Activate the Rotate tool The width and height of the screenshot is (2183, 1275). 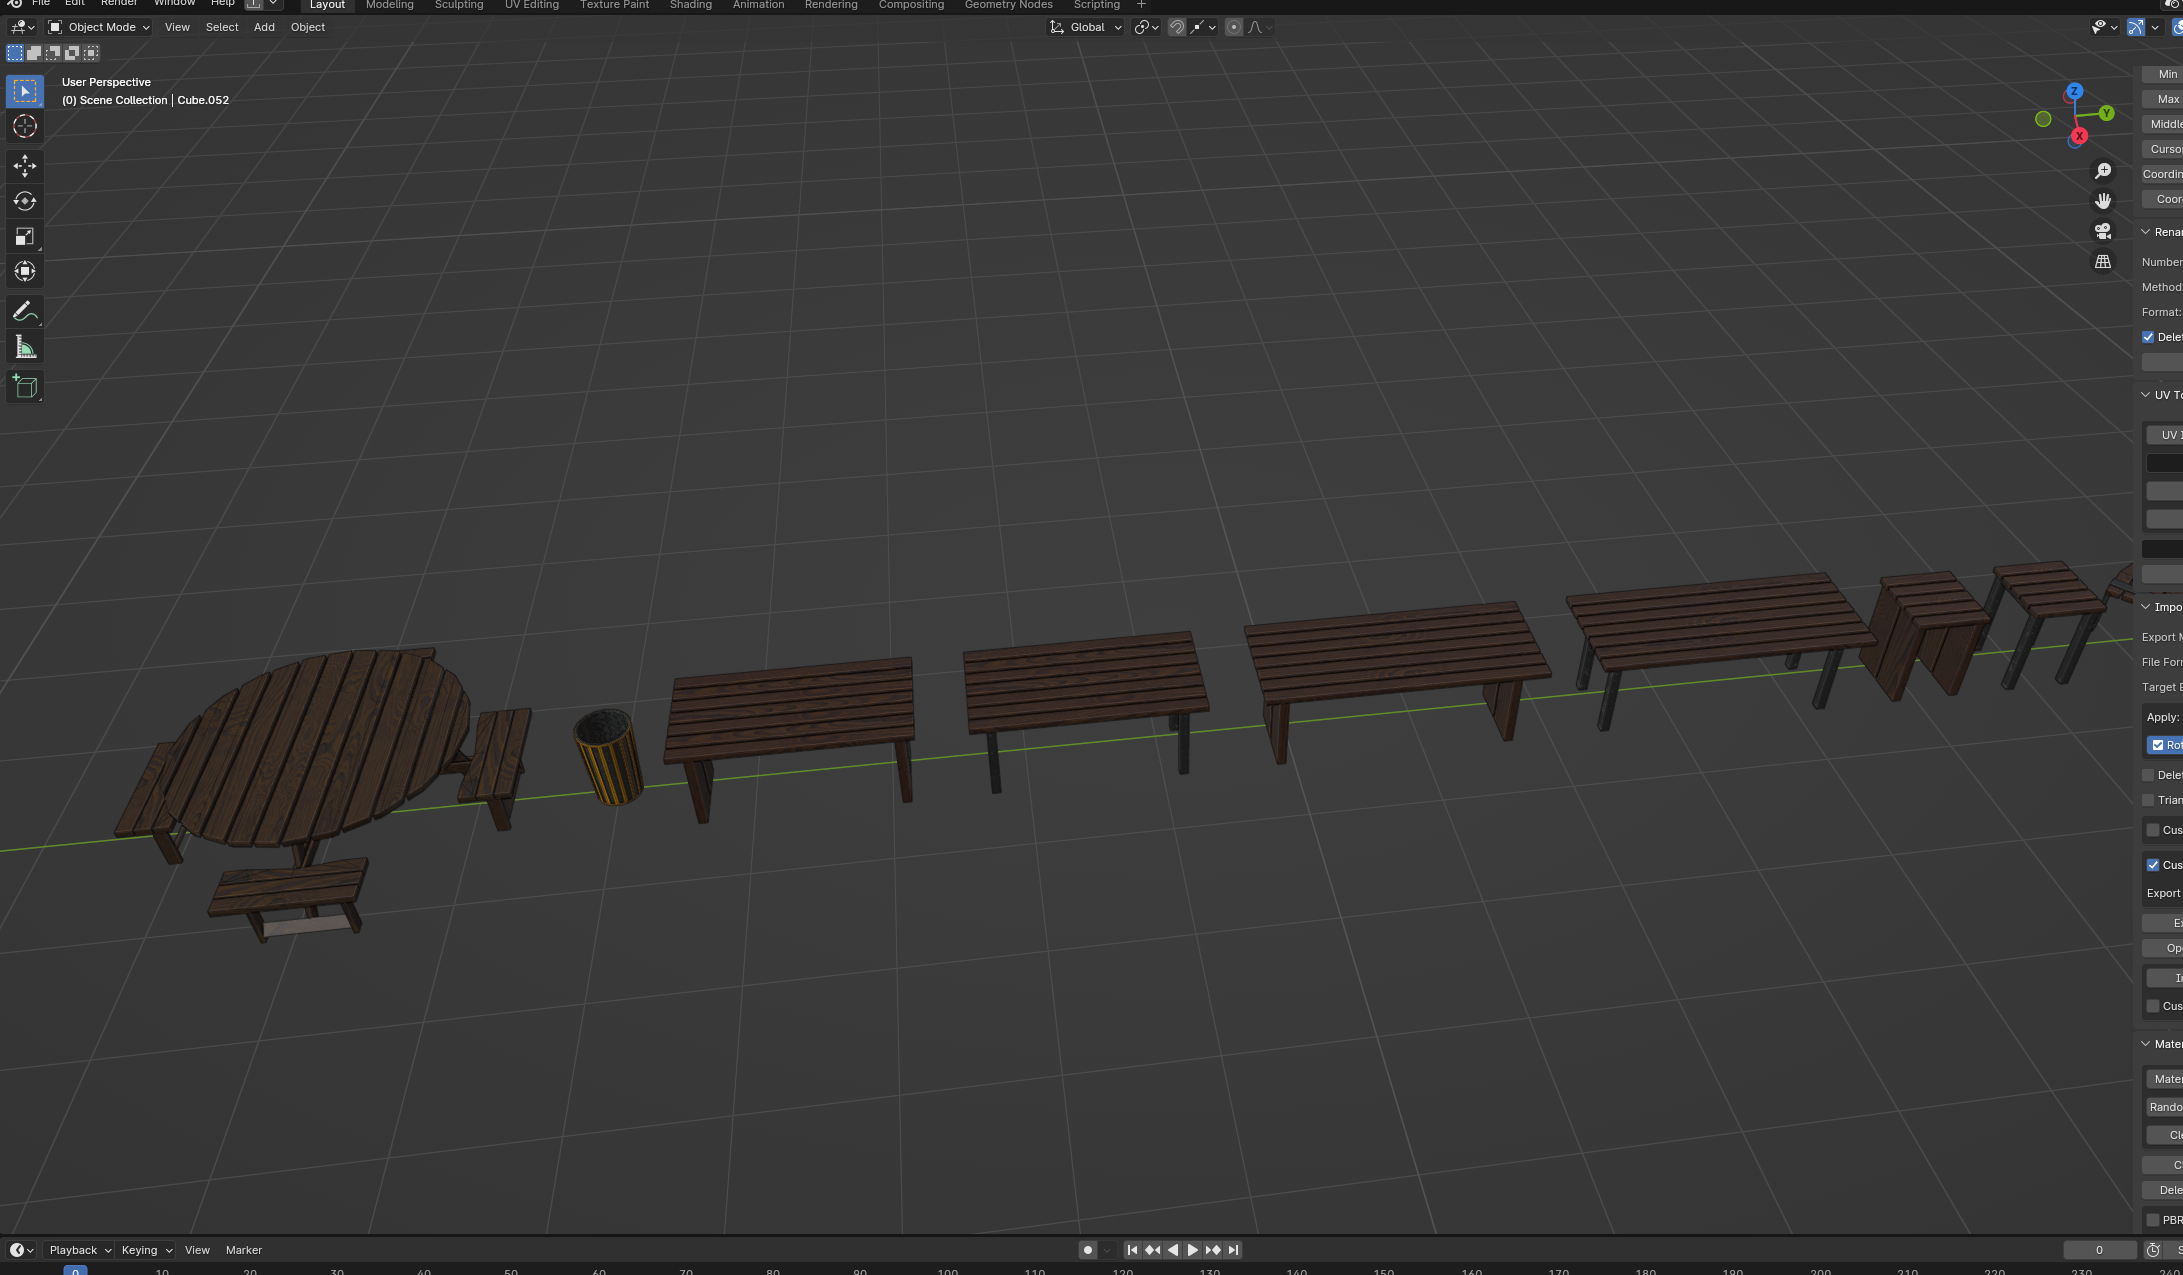(25, 201)
